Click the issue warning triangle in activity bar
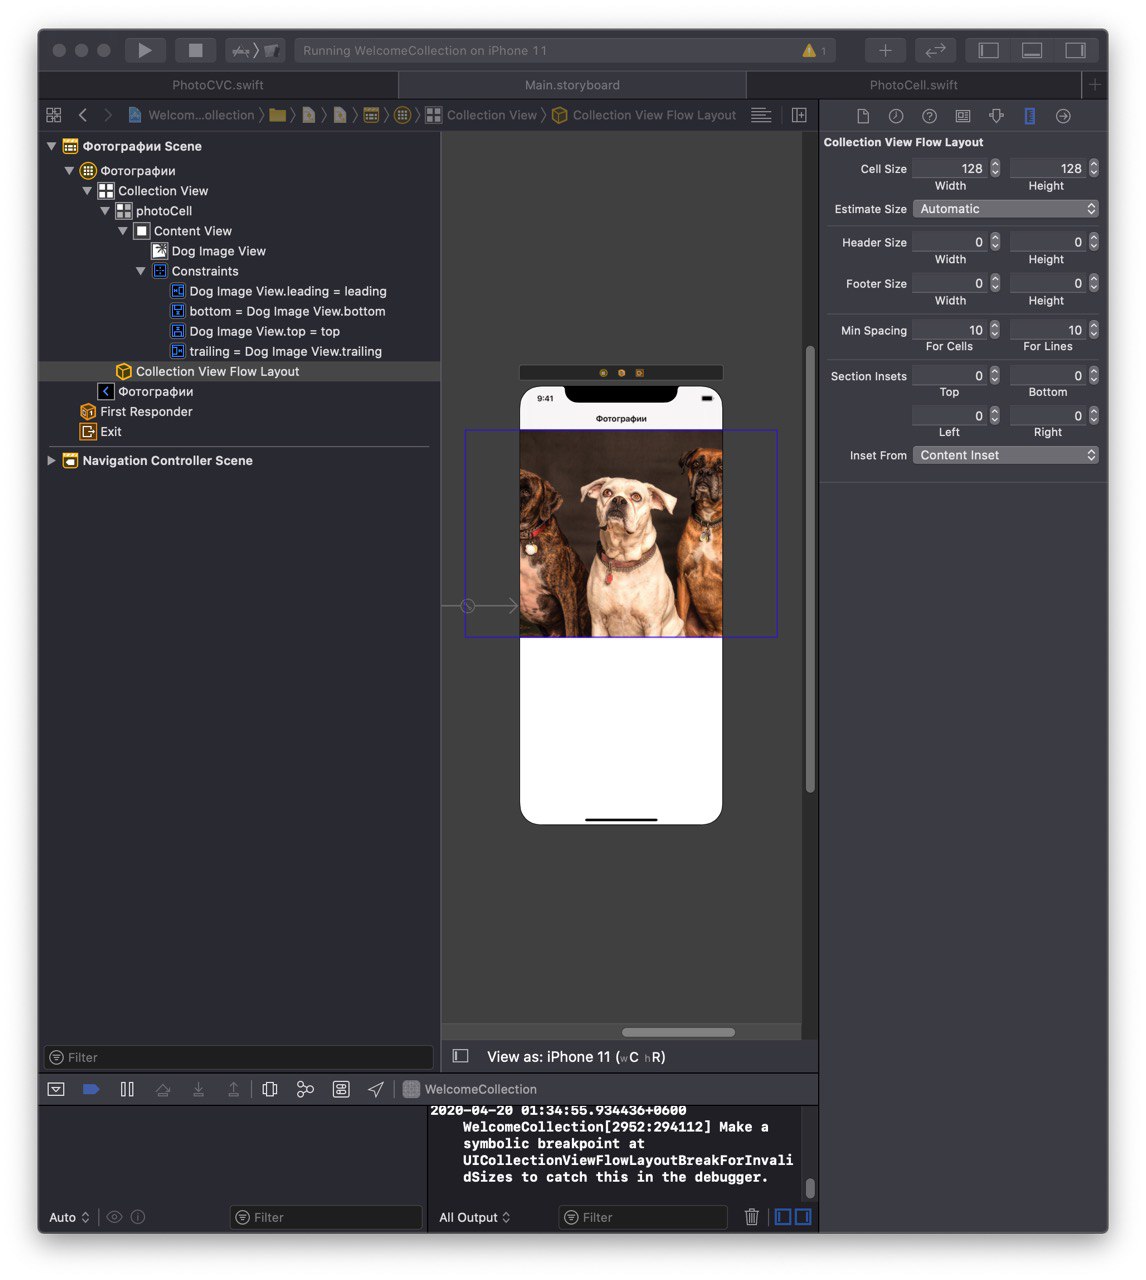This screenshot has width=1146, height=1280. click(809, 50)
